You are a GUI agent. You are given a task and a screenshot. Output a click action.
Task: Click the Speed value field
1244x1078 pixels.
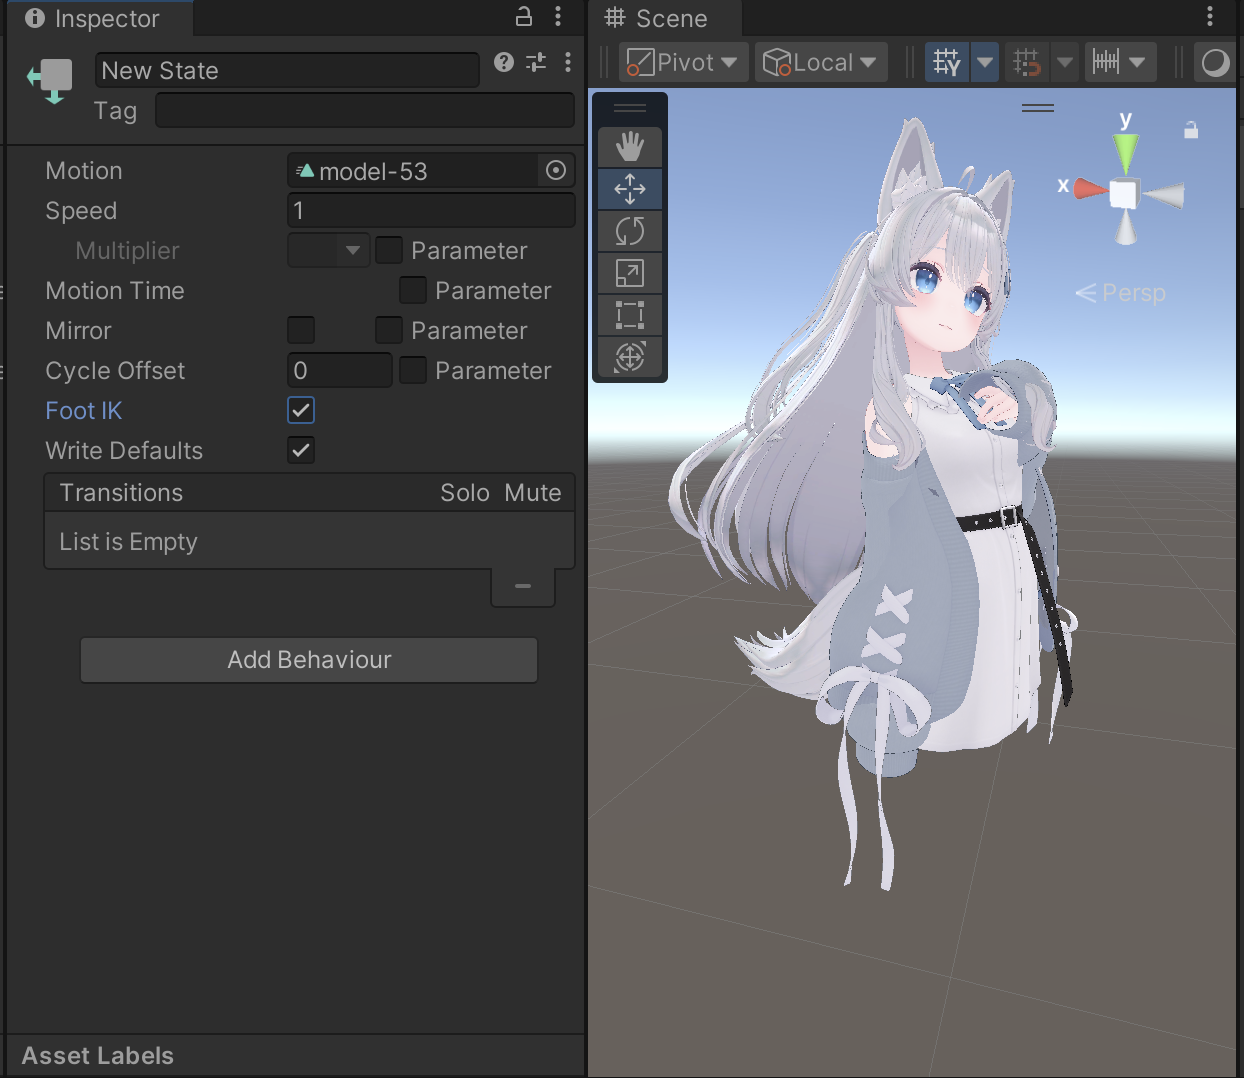pos(431,210)
